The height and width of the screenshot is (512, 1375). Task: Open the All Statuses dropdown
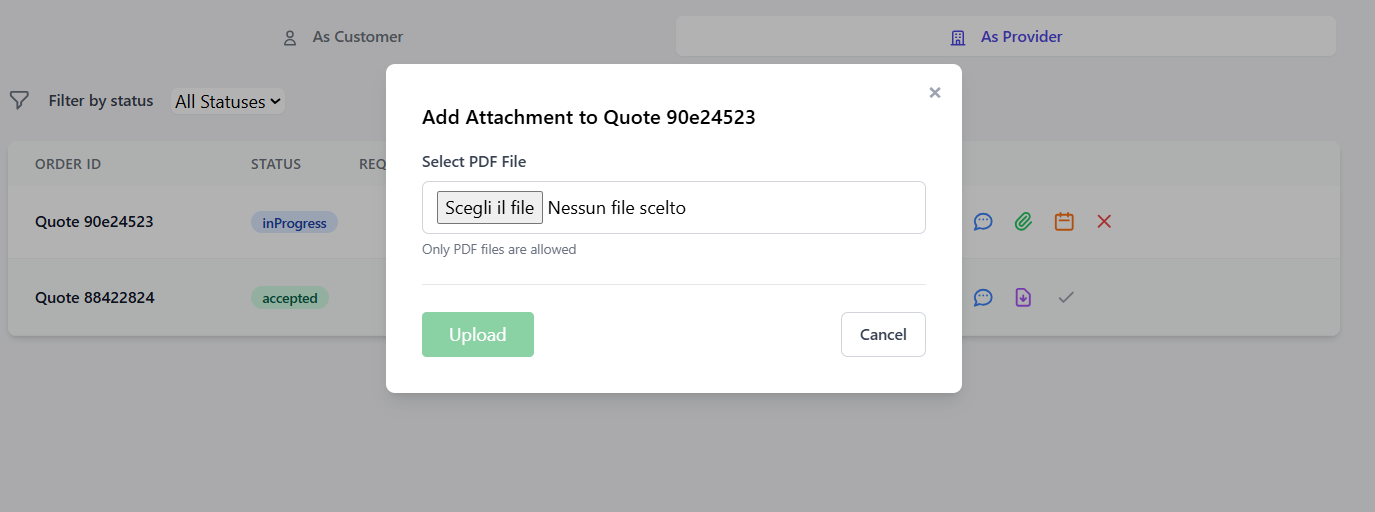228,101
